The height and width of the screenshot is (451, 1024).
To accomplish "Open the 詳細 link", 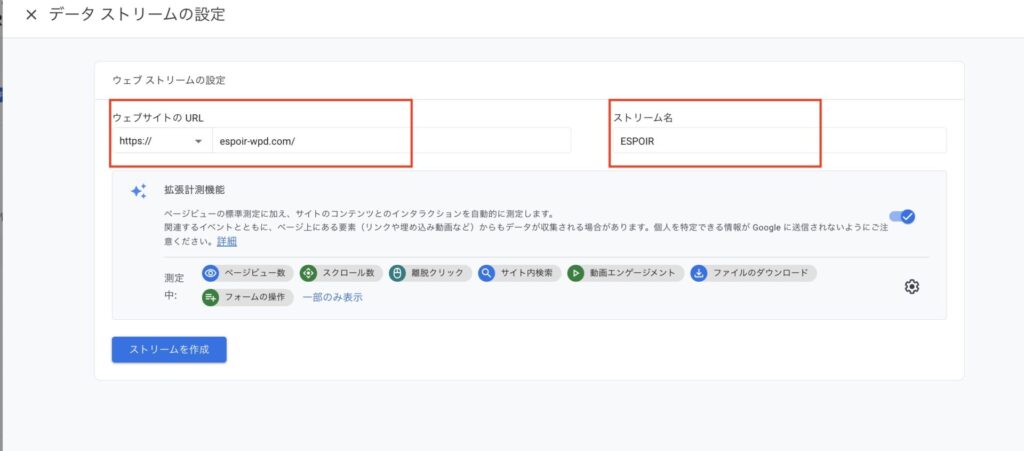I will coord(227,241).
